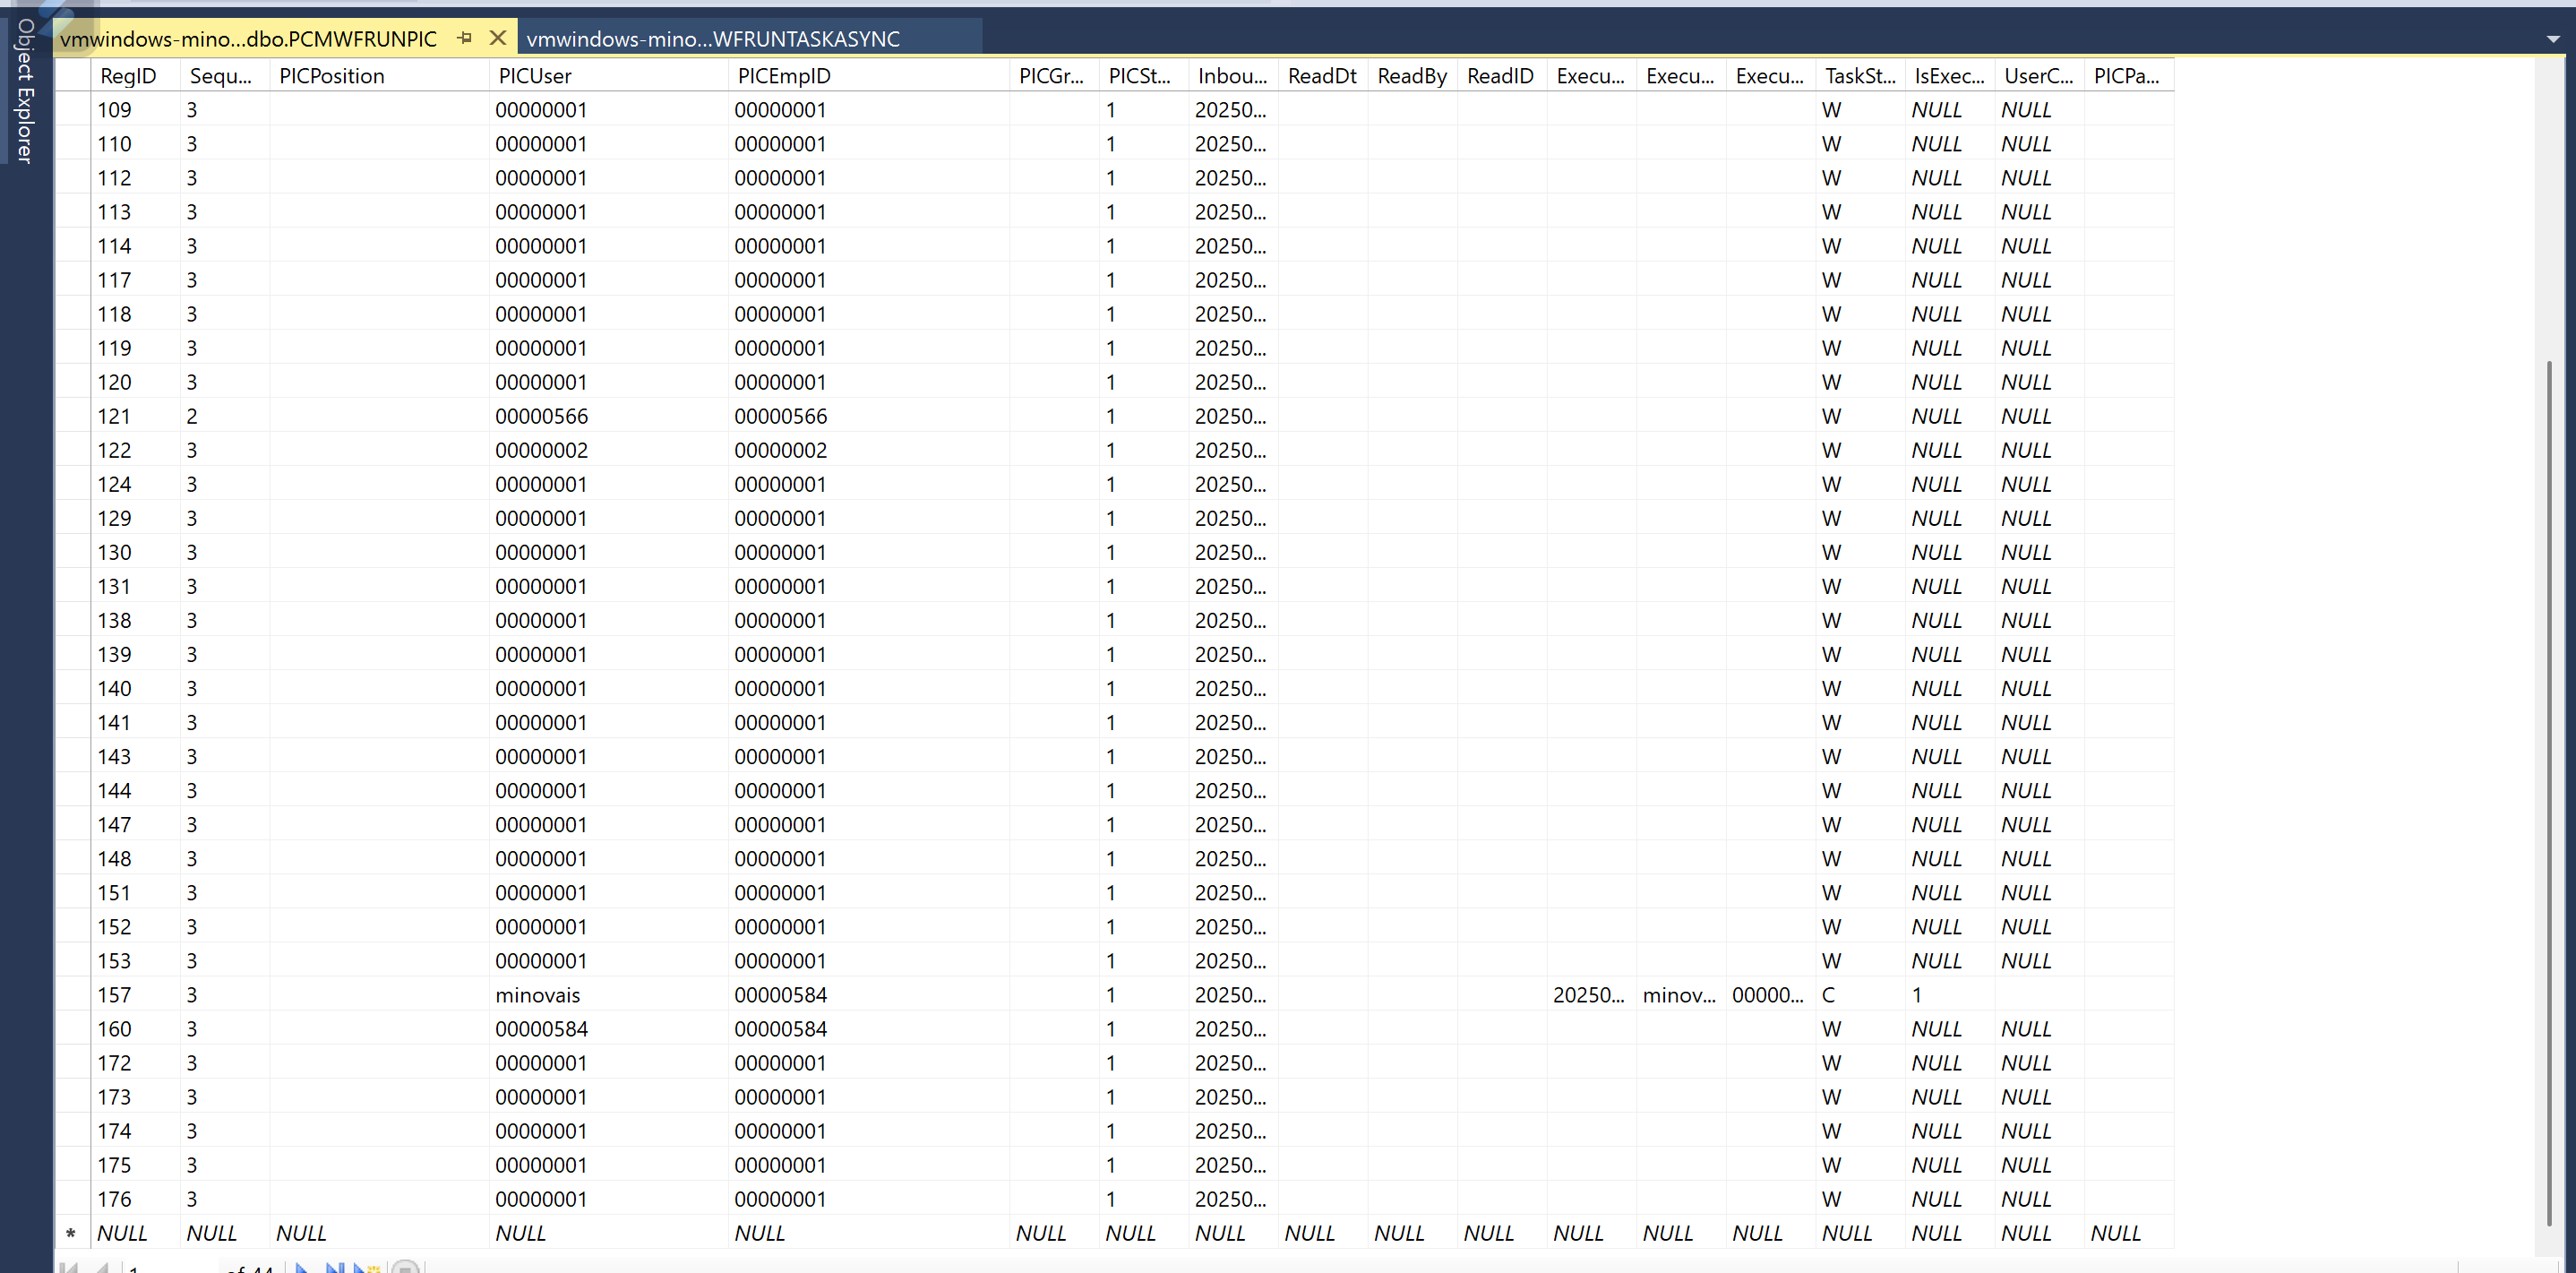2576x1273 pixels.
Task: Select RegID cell with value 121
Action: (x=135, y=416)
